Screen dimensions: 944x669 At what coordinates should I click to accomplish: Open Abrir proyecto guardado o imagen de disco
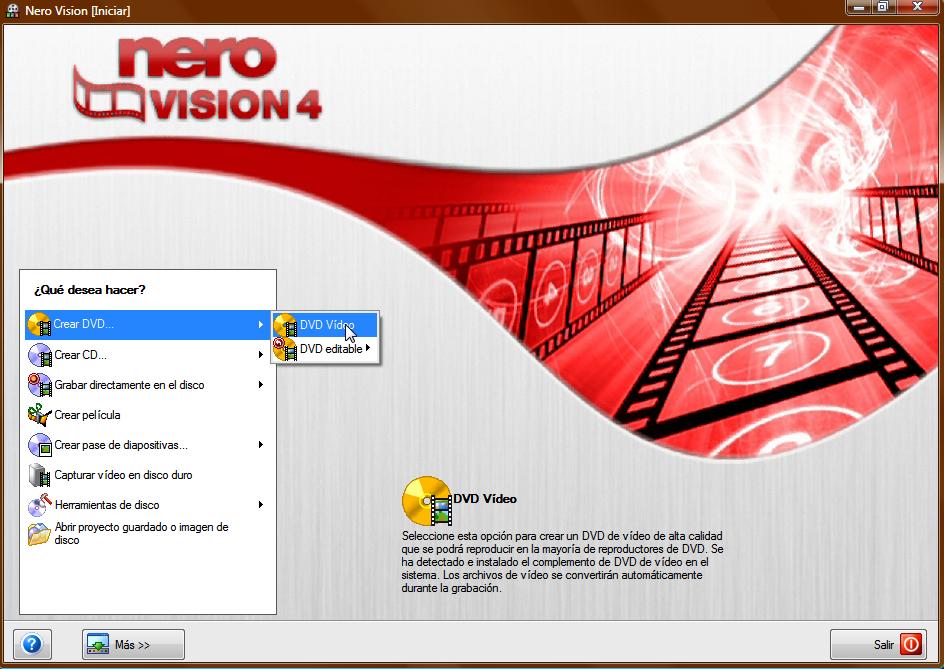click(147, 534)
